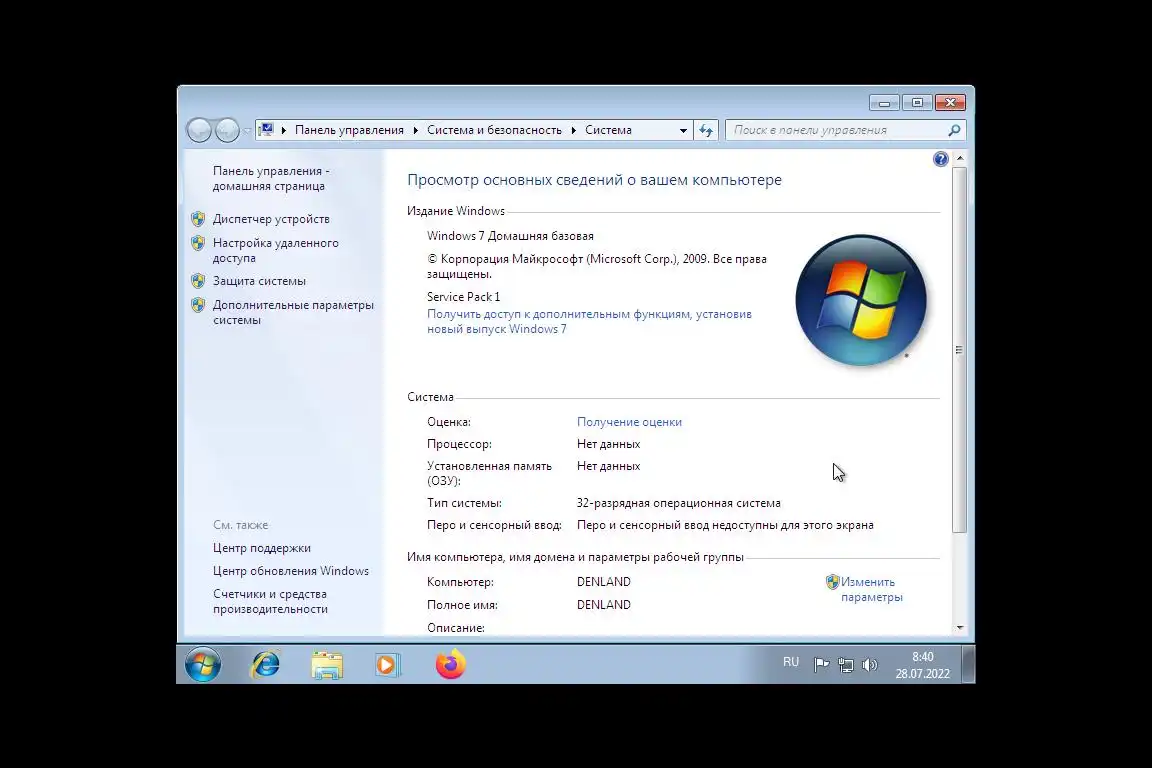Open Центр поддержки link

click(262, 548)
